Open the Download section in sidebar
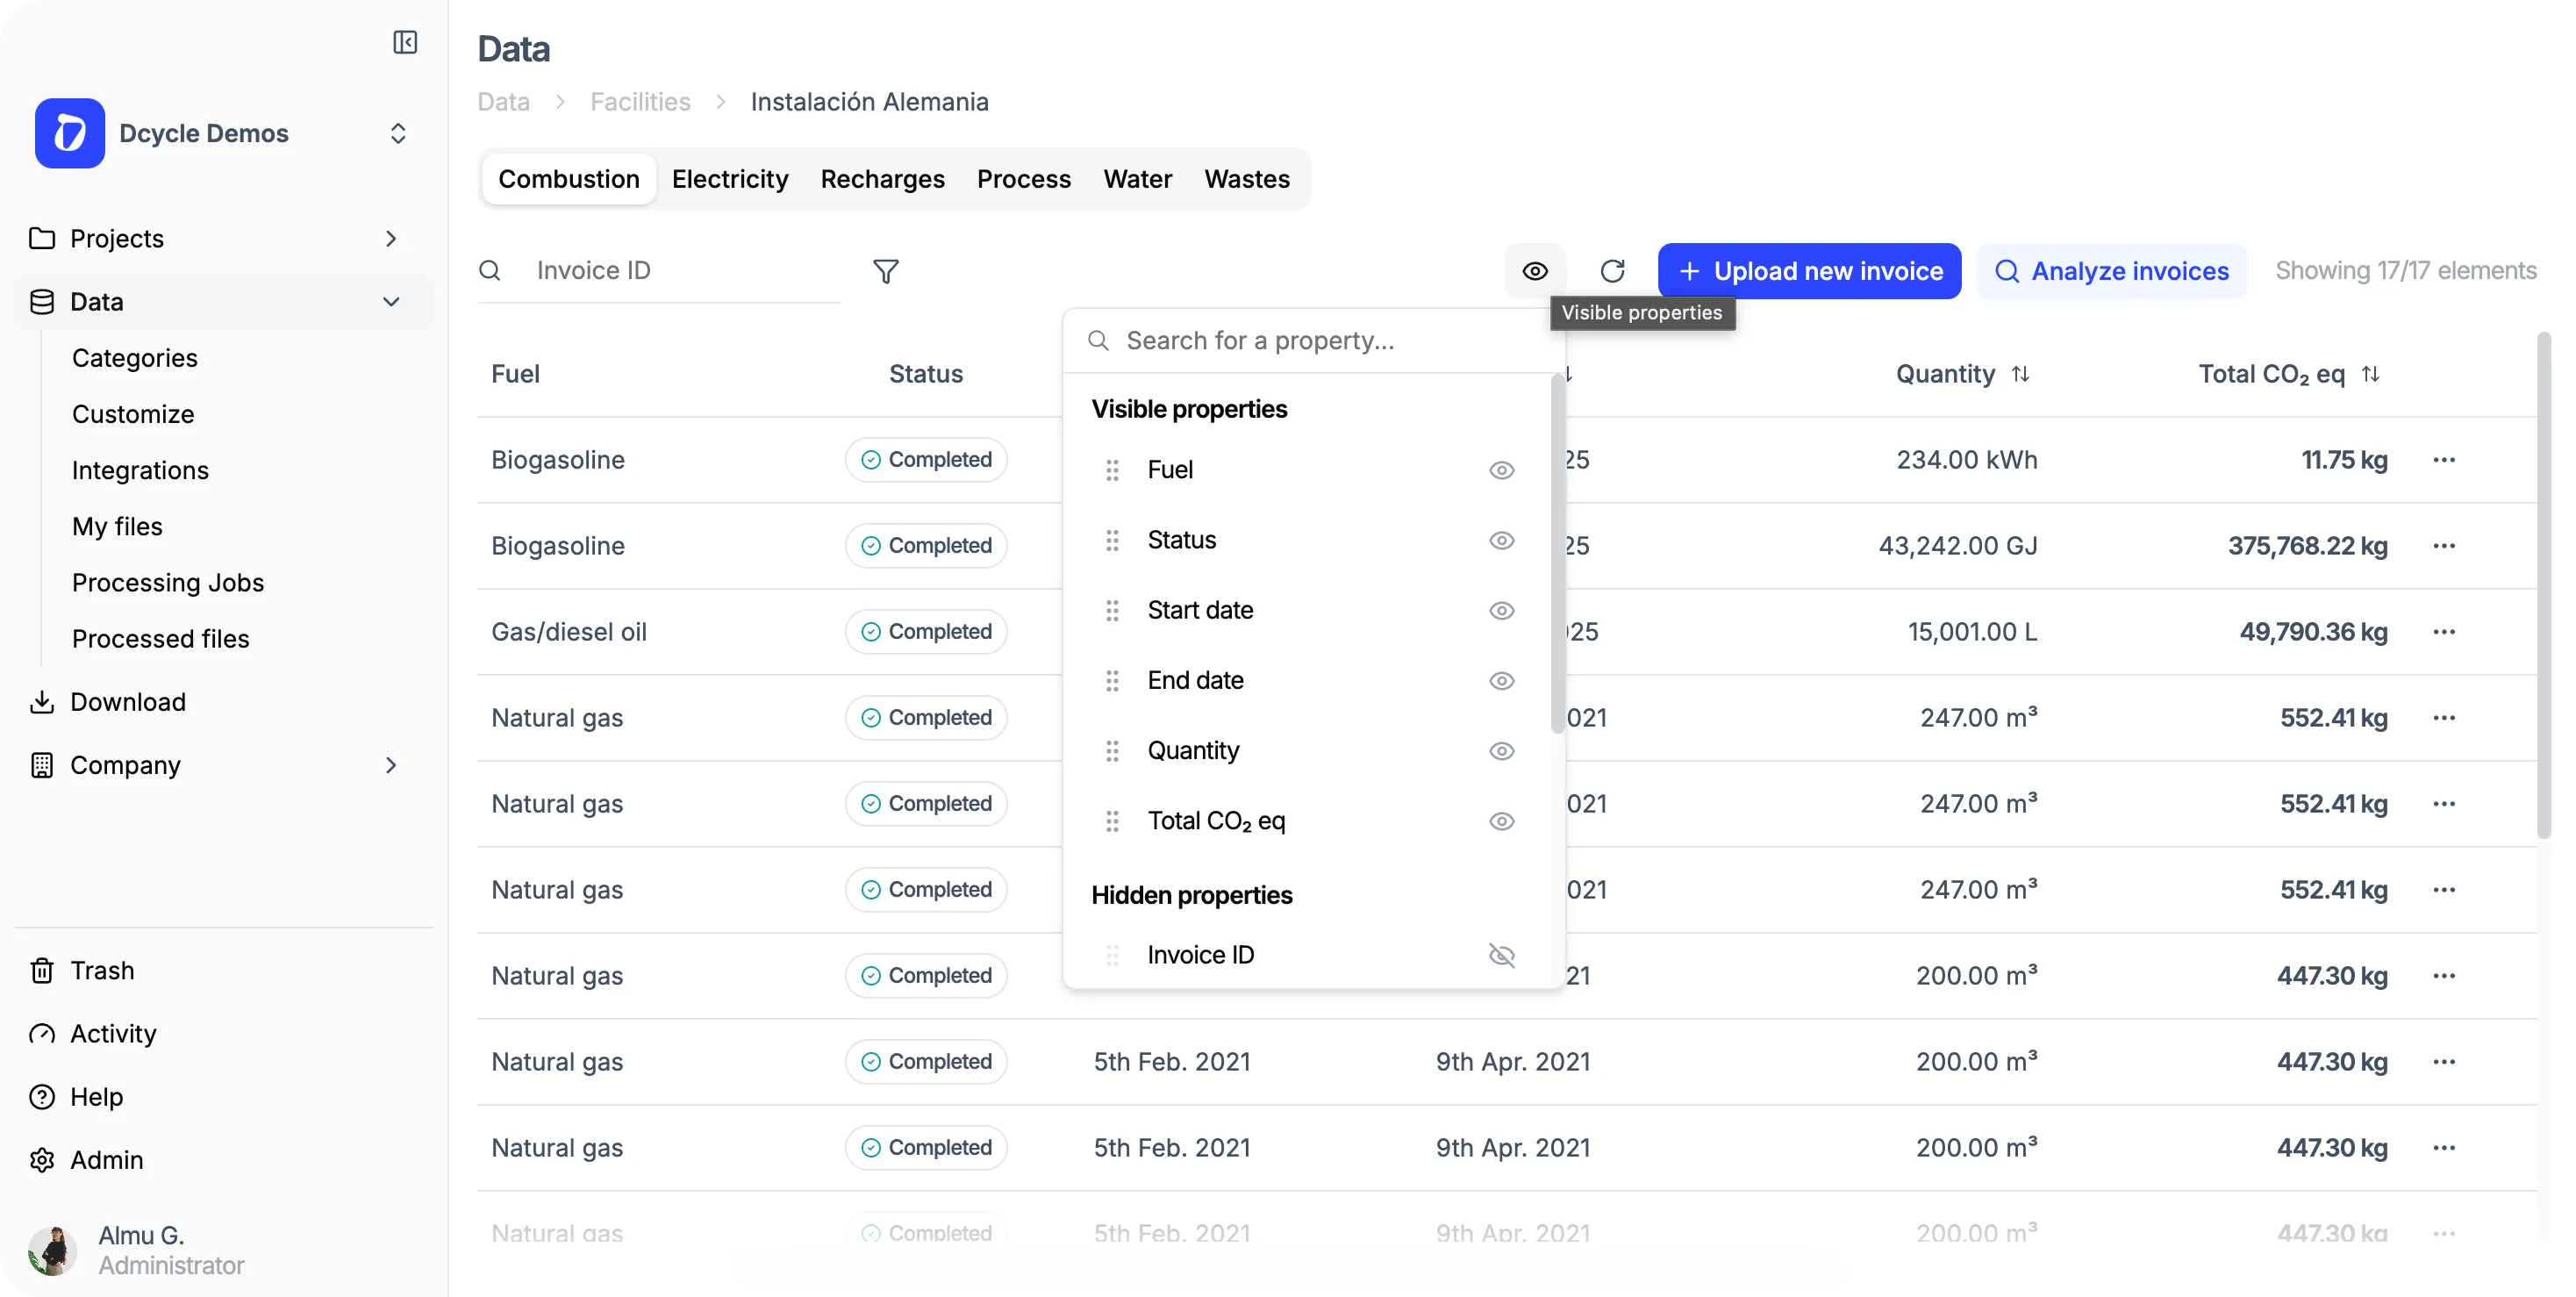The image size is (2576, 1297). click(x=129, y=701)
